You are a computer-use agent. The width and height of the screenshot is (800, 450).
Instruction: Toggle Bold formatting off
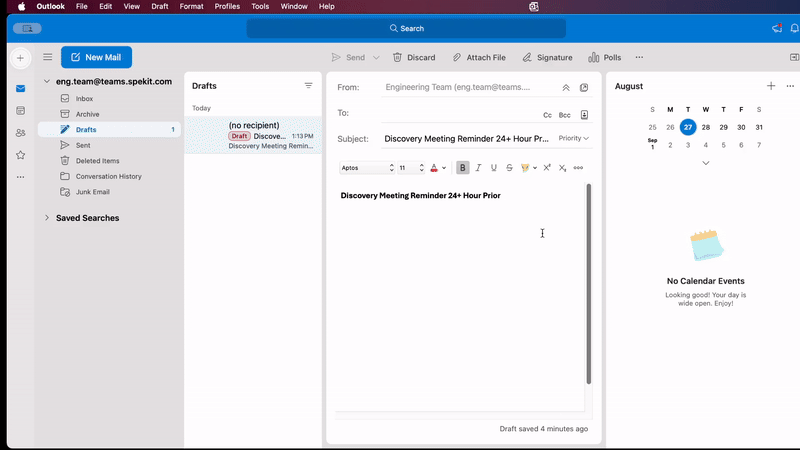462,168
